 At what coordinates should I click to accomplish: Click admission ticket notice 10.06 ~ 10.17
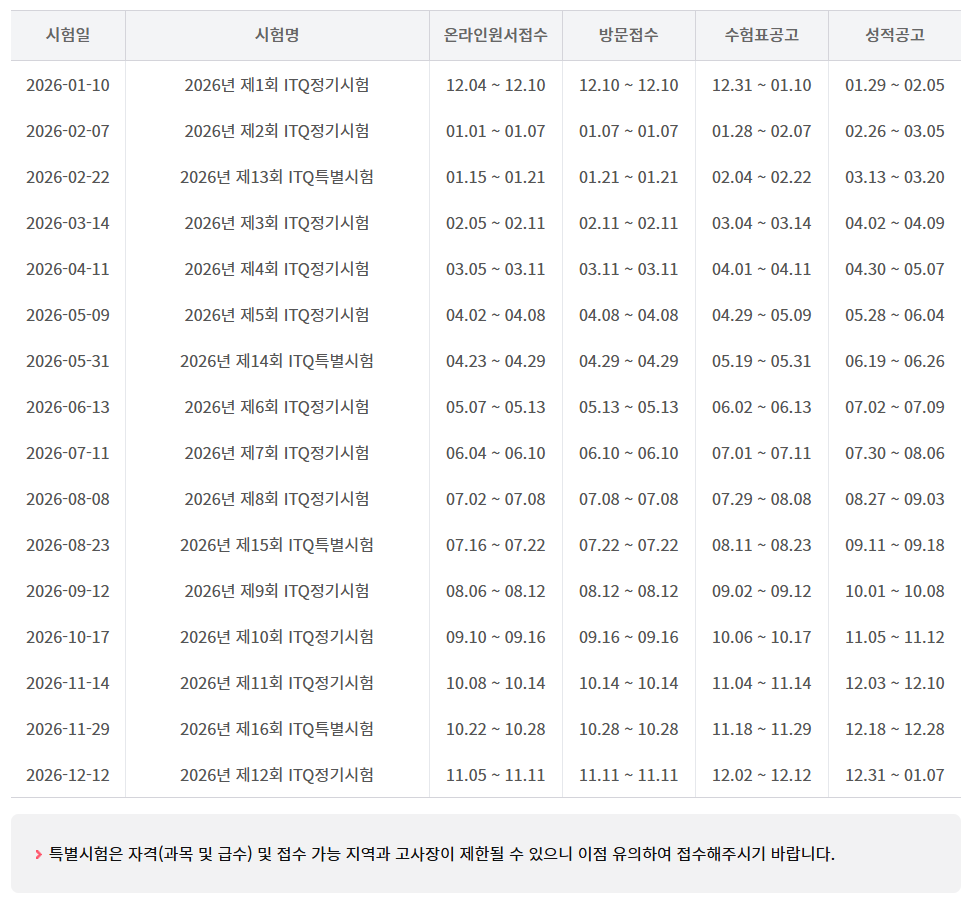(x=762, y=637)
